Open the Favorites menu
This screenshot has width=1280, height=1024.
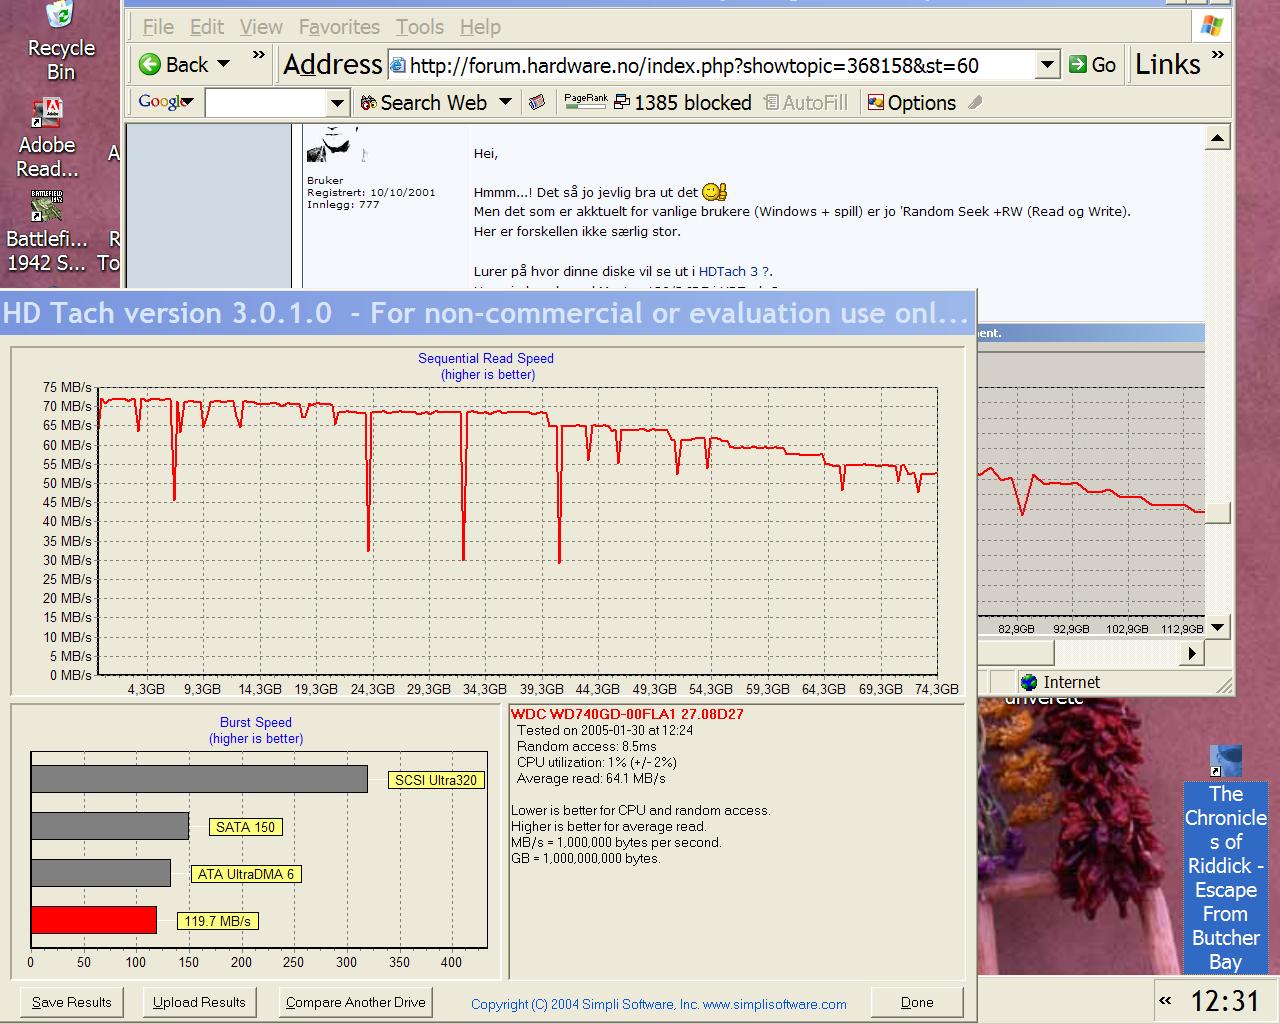339,27
